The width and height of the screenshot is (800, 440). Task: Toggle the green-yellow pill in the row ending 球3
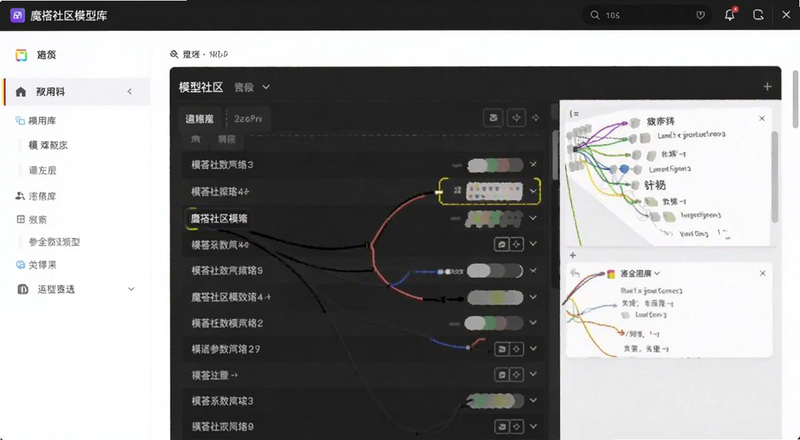pyautogui.click(x=495, y=401)
